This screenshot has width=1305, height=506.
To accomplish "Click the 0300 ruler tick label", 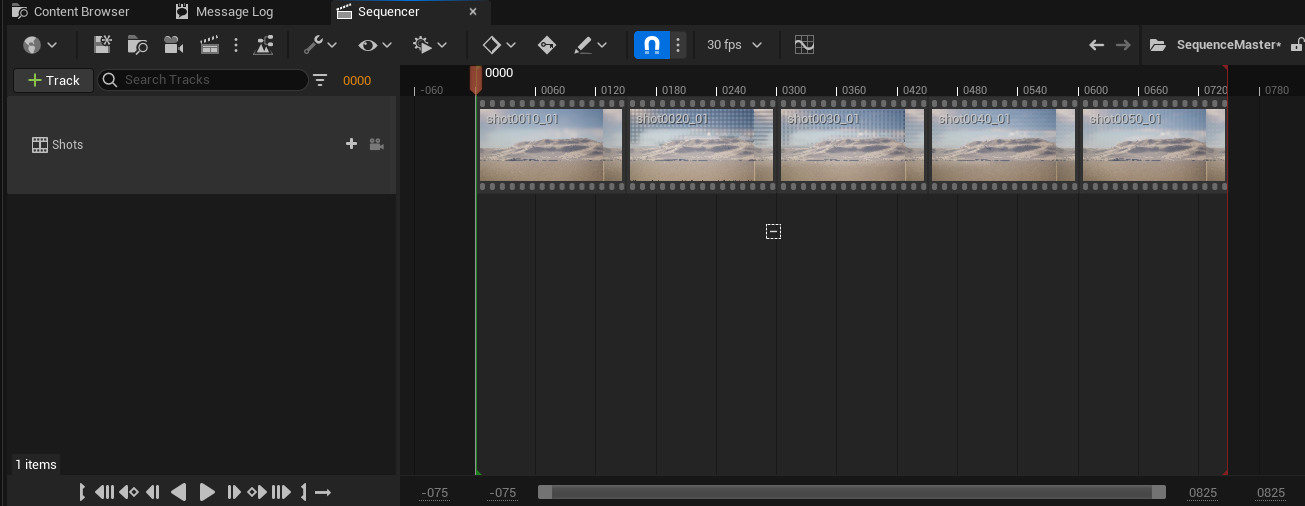I will 794,90.
